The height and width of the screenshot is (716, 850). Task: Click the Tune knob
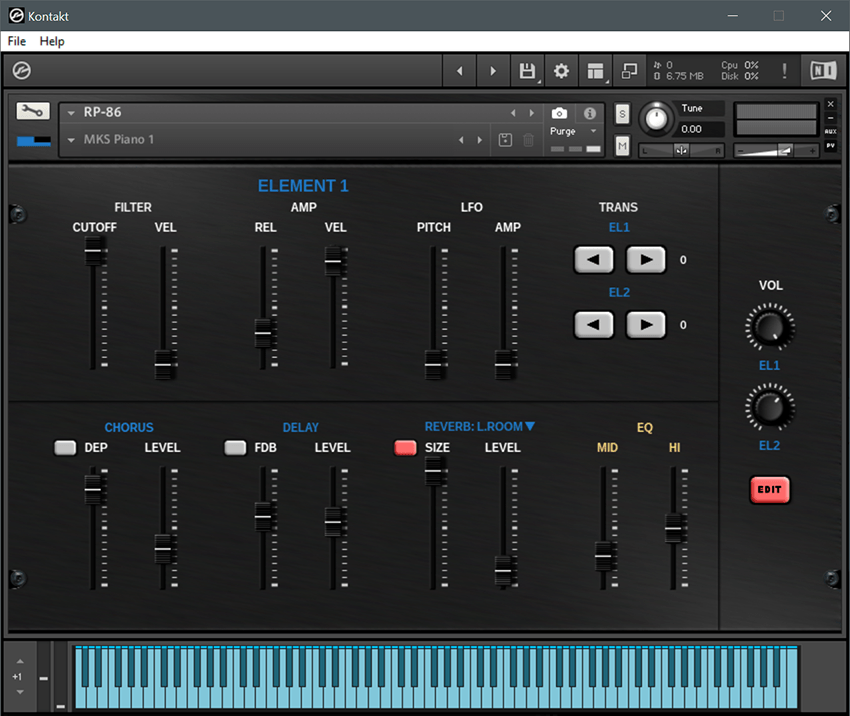656,119
